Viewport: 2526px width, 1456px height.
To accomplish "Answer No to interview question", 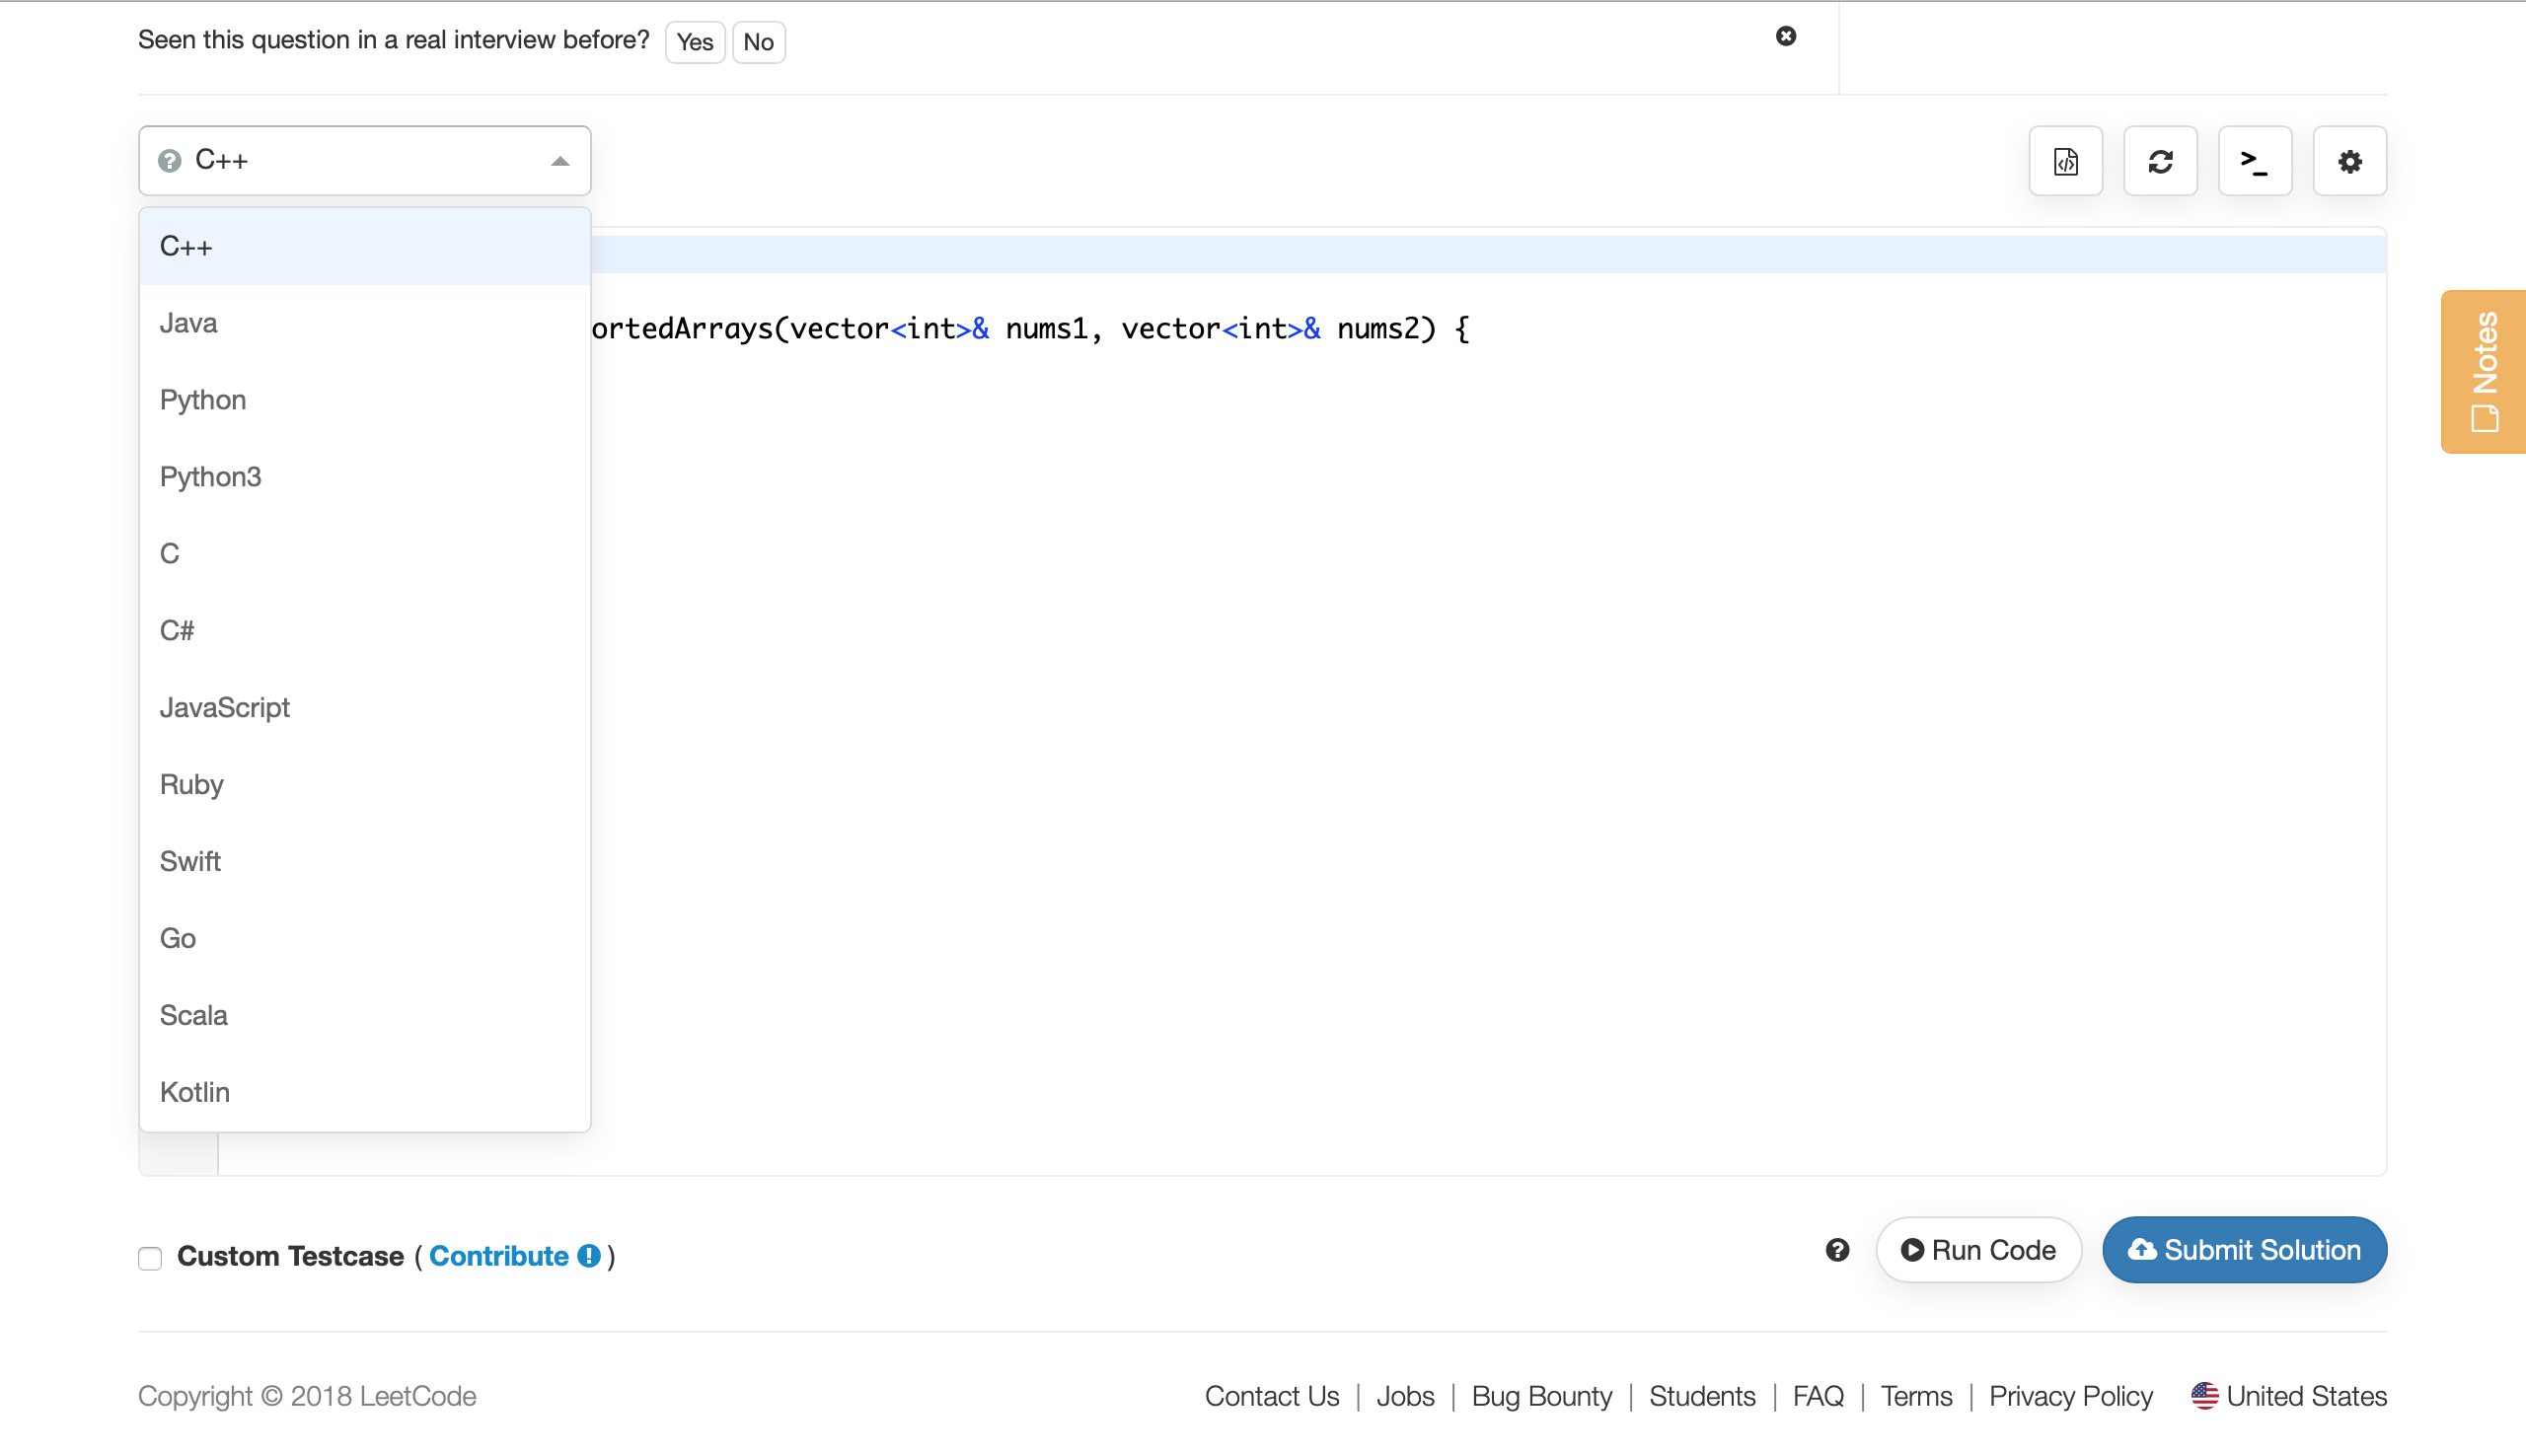I will pyautogui.click(x=758, y=42).
